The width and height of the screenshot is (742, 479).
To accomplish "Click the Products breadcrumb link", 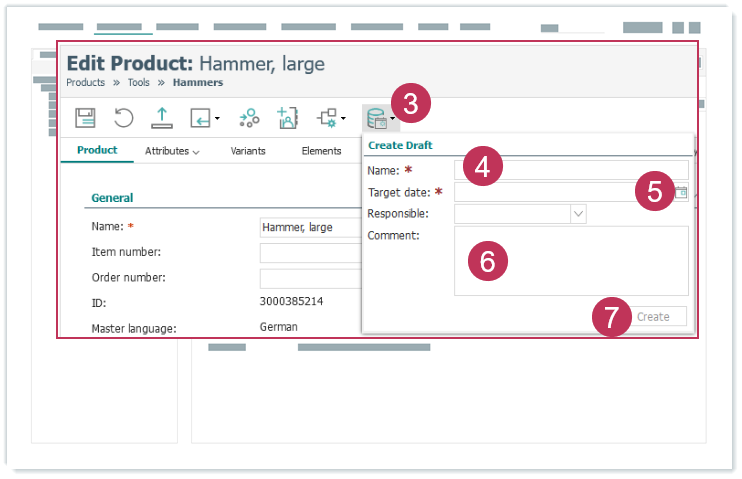I will (x=85, y=82).
